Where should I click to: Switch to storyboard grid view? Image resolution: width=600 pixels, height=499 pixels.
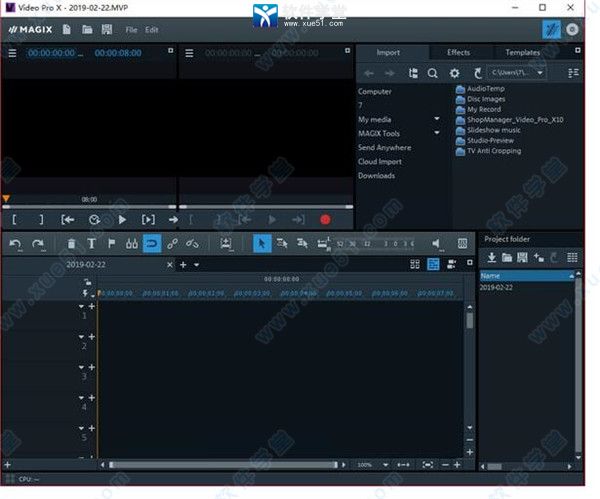(x=415, y=264)
